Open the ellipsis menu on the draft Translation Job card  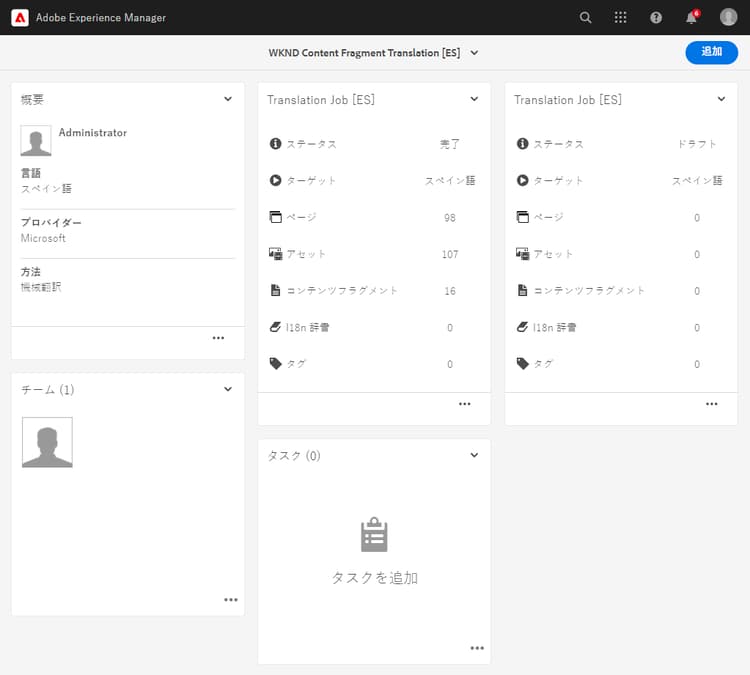pos(712,404)
